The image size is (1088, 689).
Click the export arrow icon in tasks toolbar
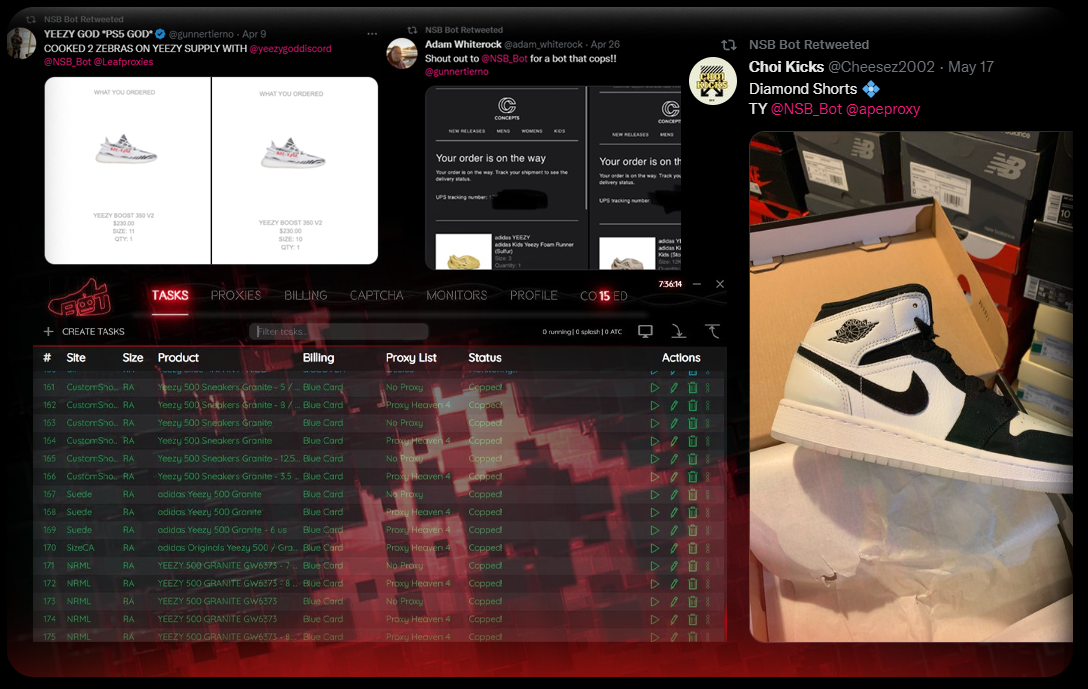pyautogui.click(x=713, y=331)
